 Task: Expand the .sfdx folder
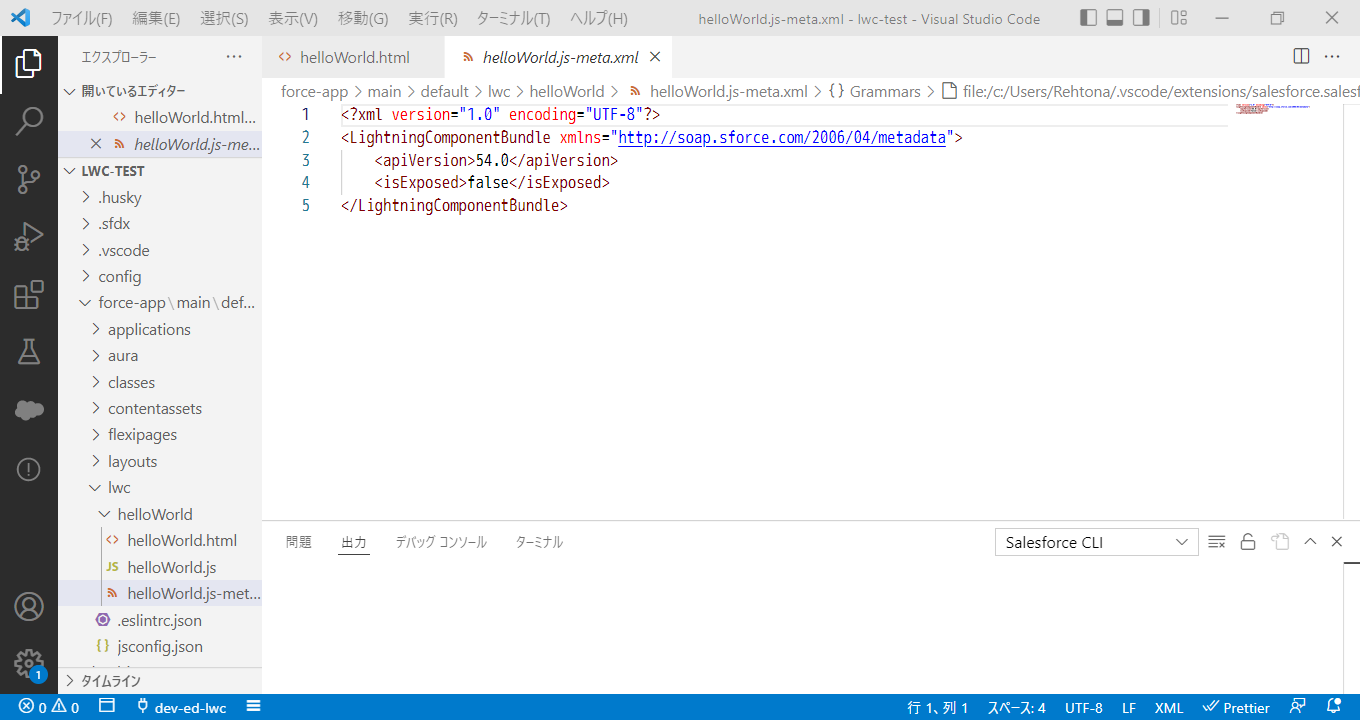coord(160,224)
